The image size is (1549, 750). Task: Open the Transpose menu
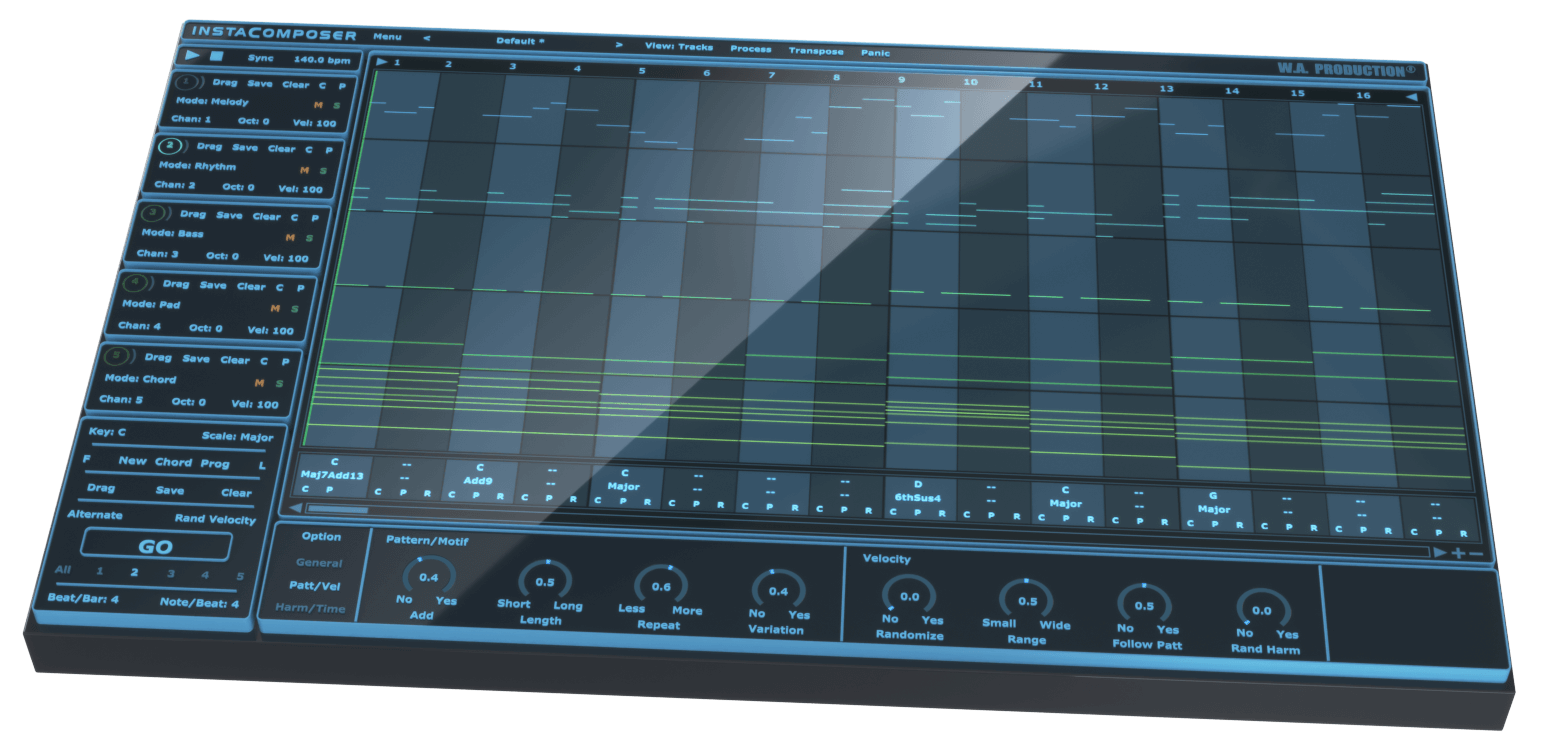[815, 50]
